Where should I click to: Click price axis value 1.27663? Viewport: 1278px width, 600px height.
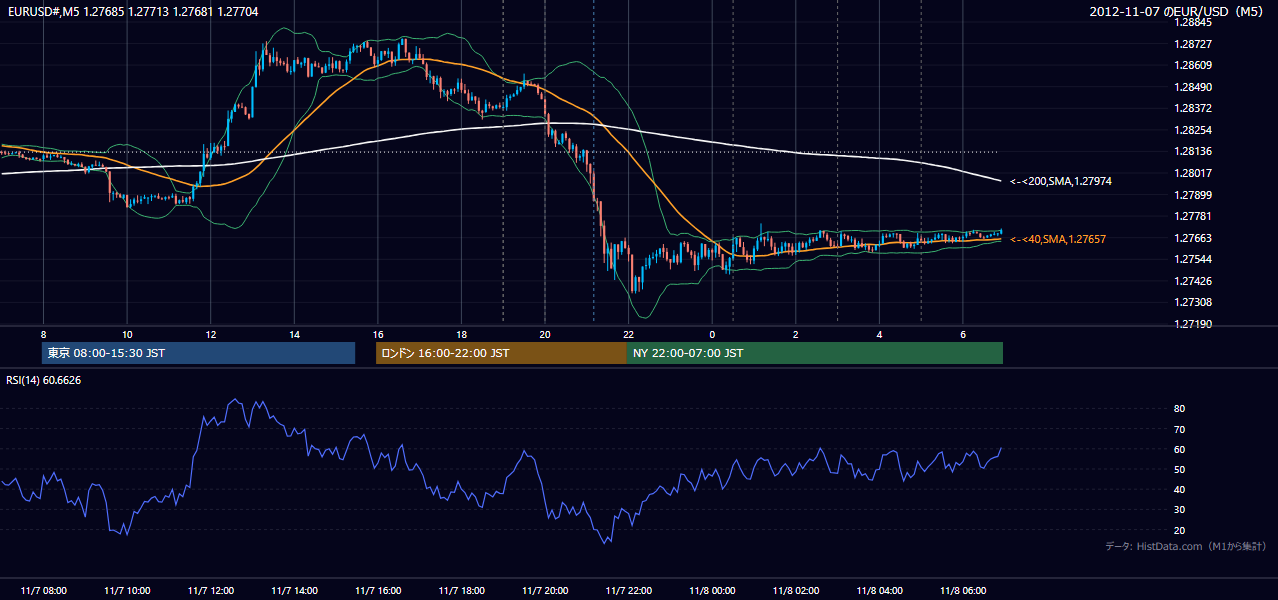pyautogui.click(x=1194, y=238)
